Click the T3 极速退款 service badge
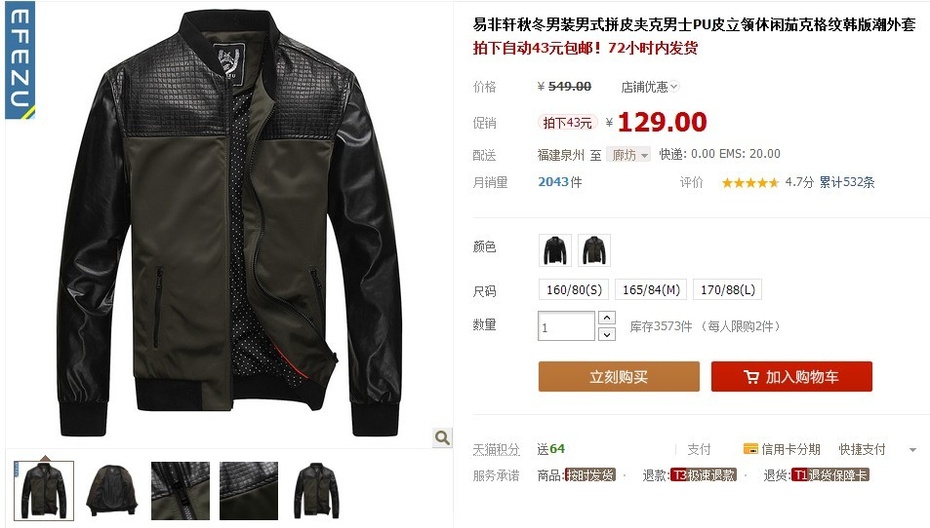 click(703, 475)
